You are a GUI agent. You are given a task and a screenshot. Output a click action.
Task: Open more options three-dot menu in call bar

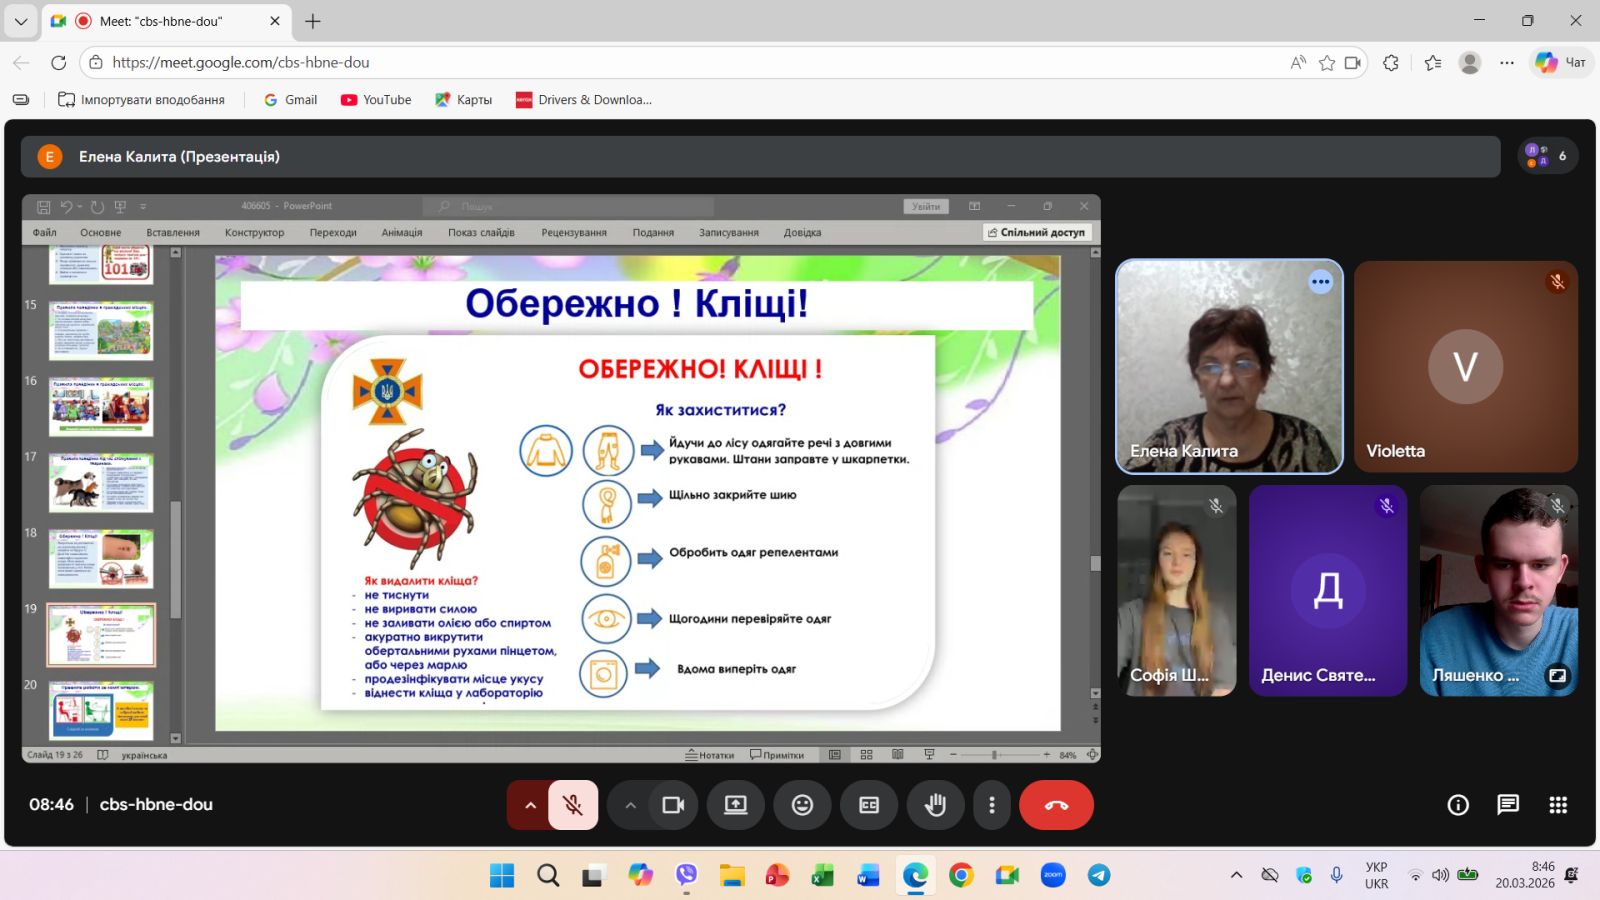click(x=991, y=805)
